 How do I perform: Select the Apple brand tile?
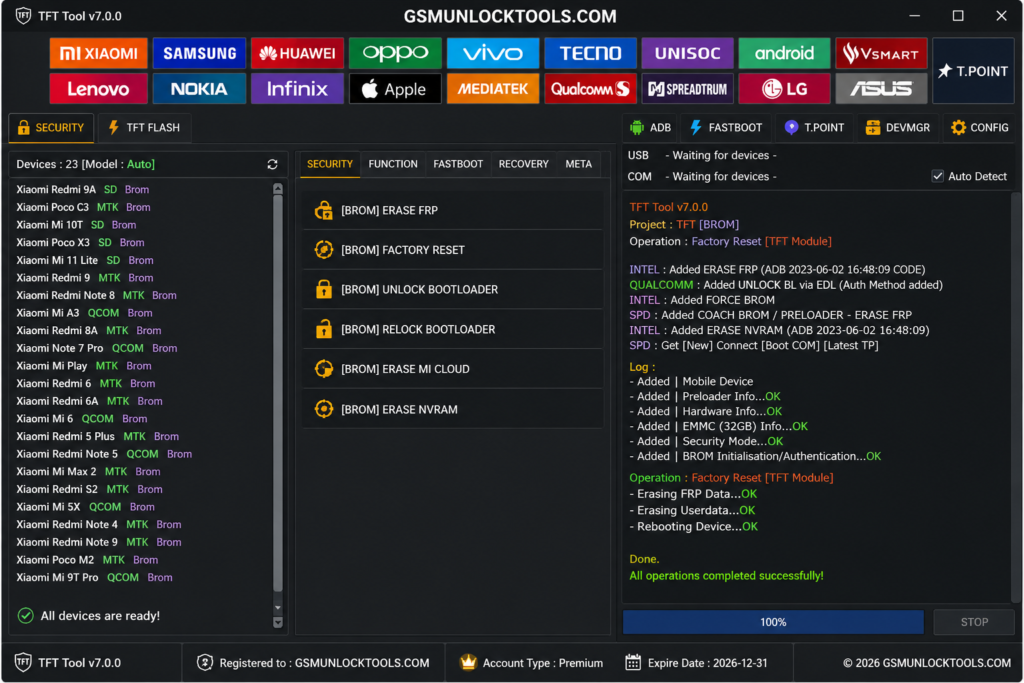point(395,89)
